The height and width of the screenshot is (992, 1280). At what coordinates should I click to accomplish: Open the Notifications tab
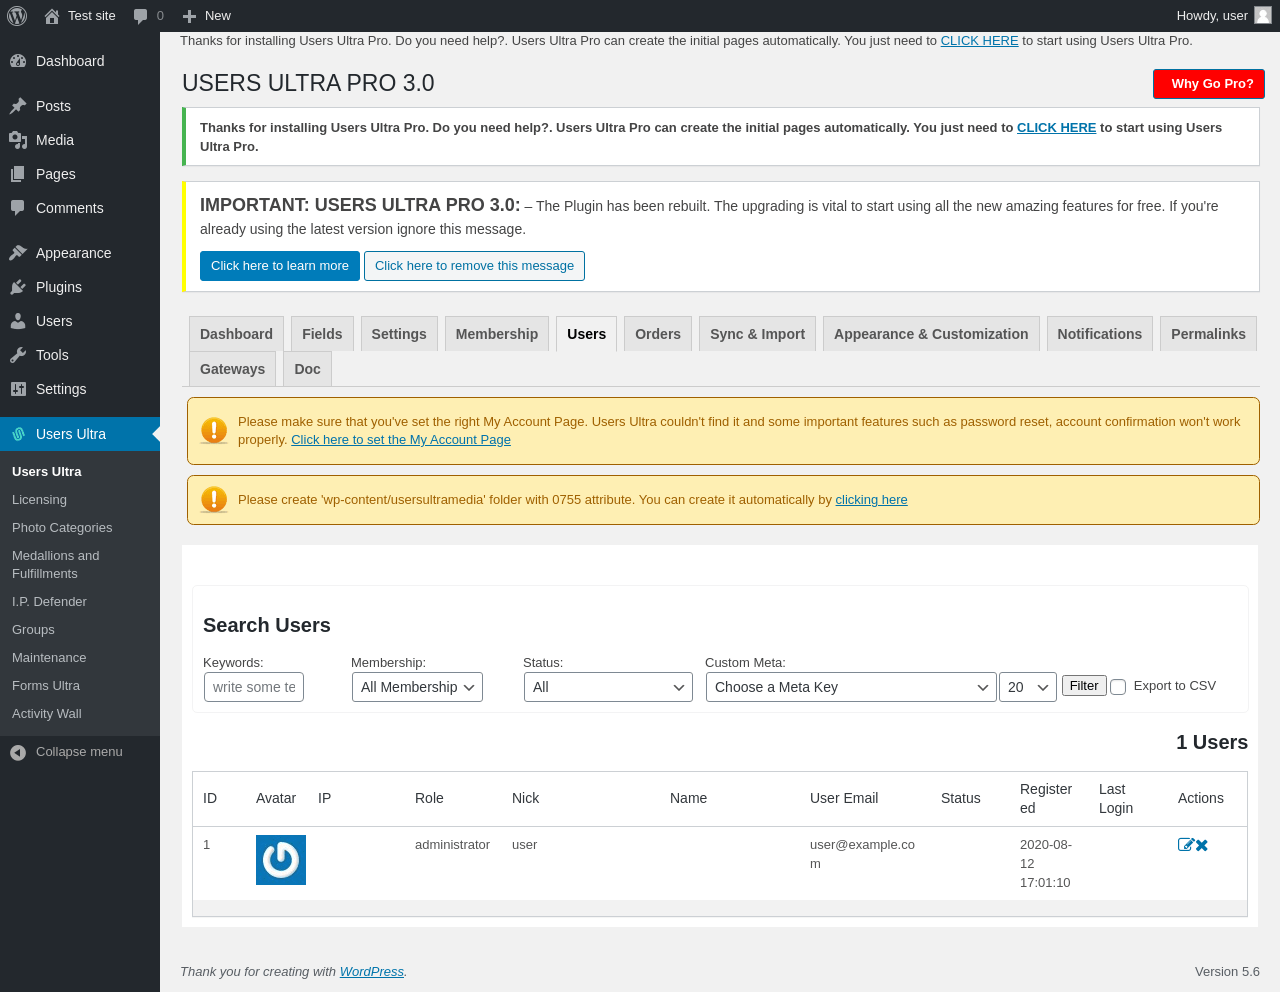coord(1099,334)
